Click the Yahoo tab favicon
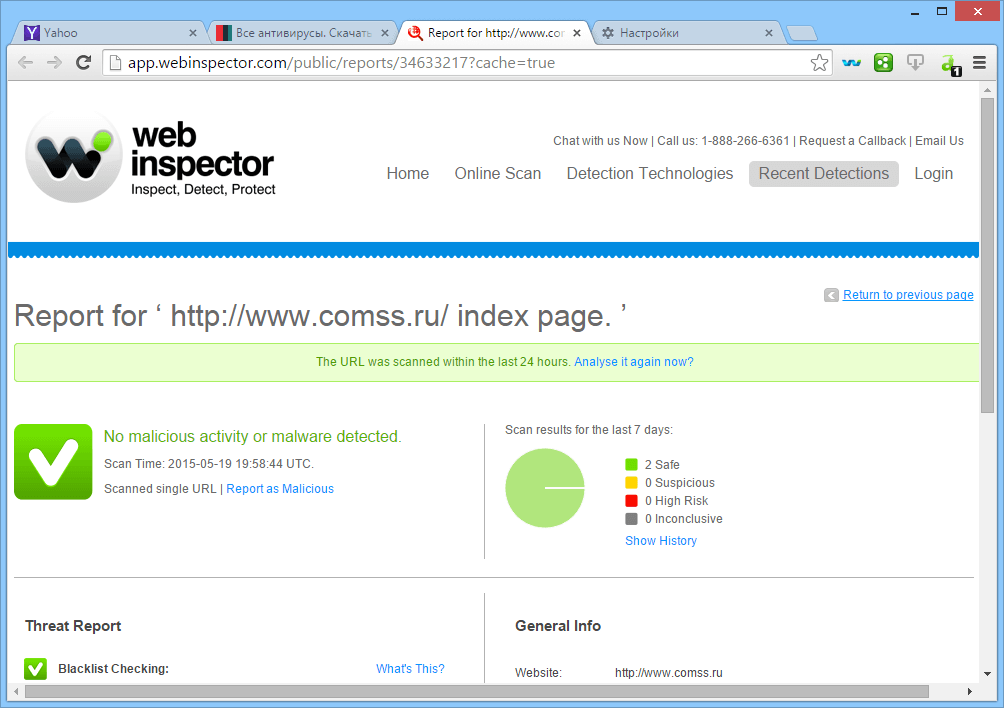Image resolution: width=1004 pixels, height=708 pixels. click(x=31, y=33)
